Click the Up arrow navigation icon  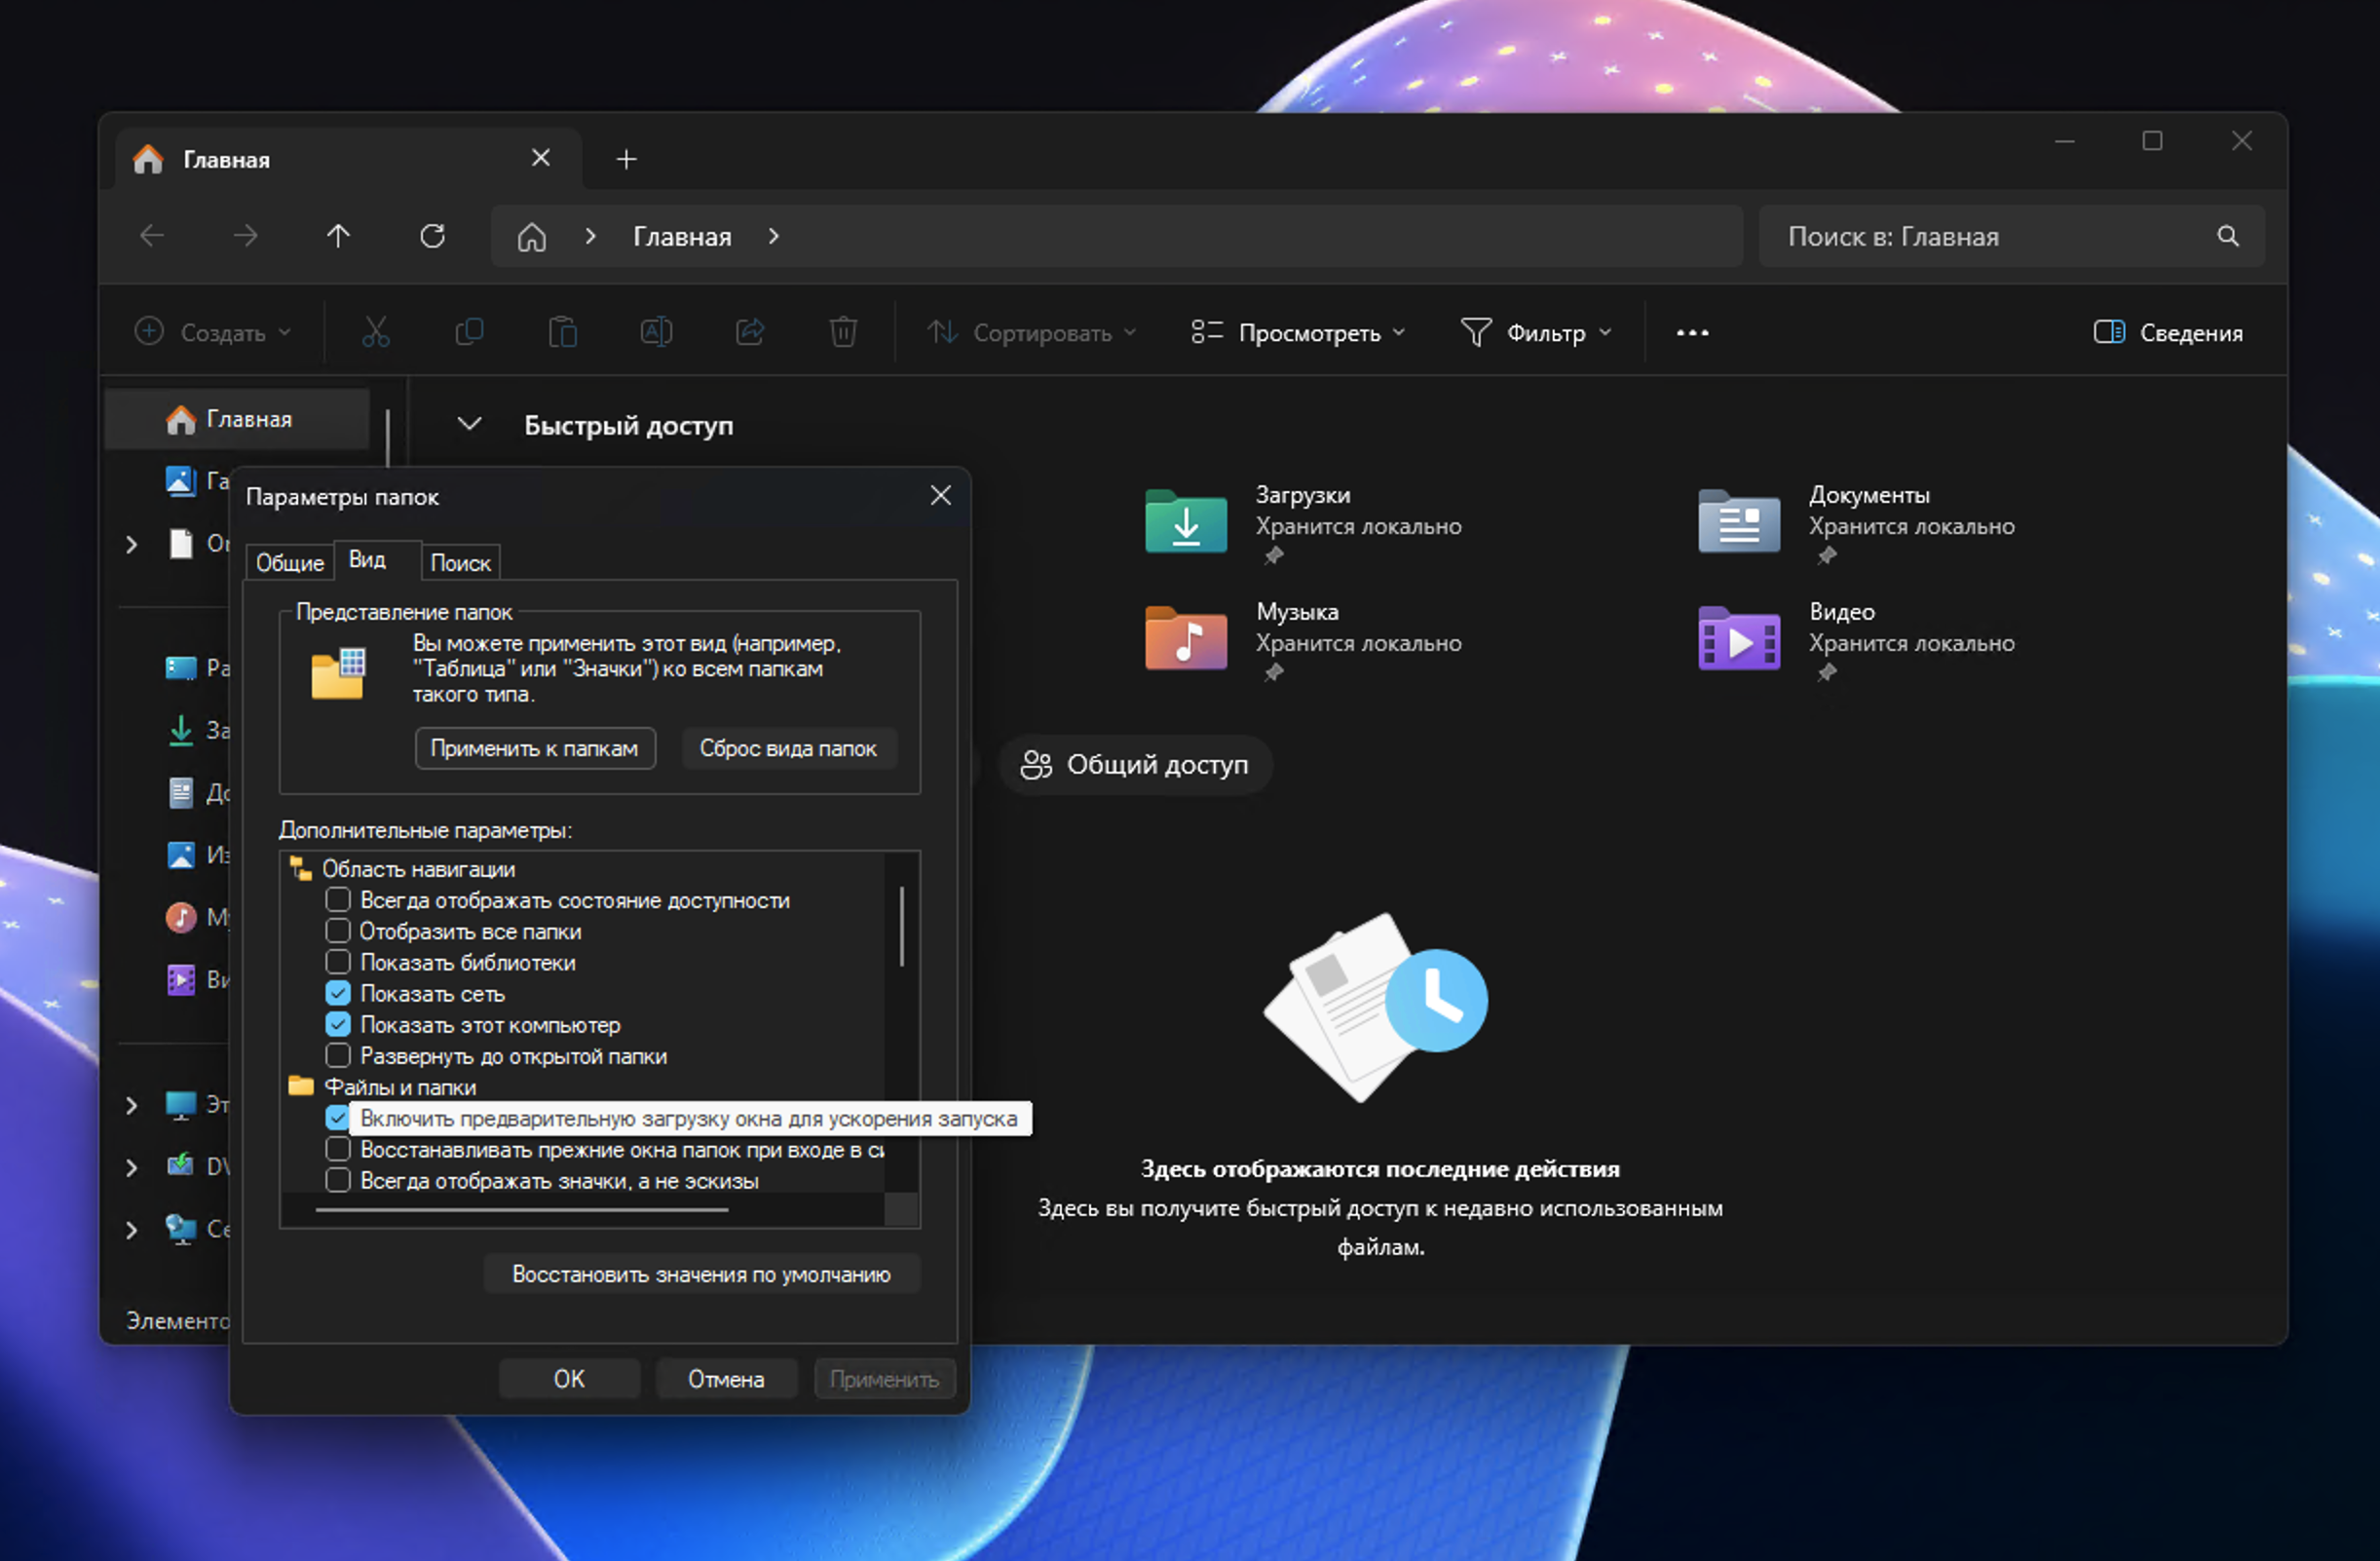point(338,236)
